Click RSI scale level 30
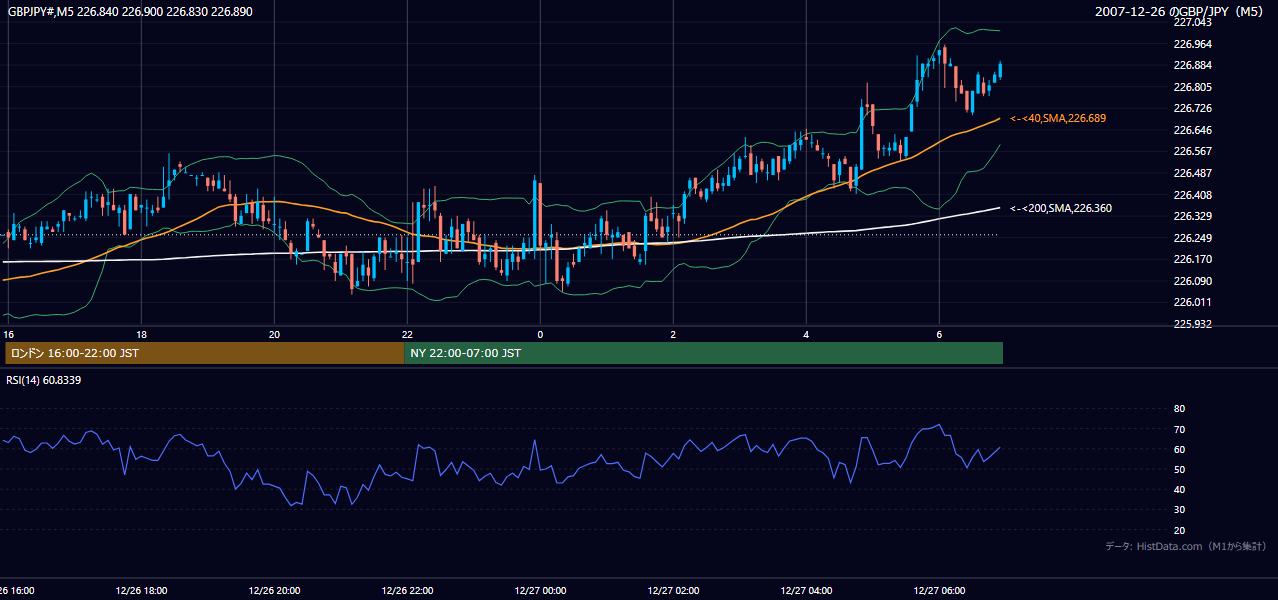This screenshot has height=600, width=1278. 1179,510
